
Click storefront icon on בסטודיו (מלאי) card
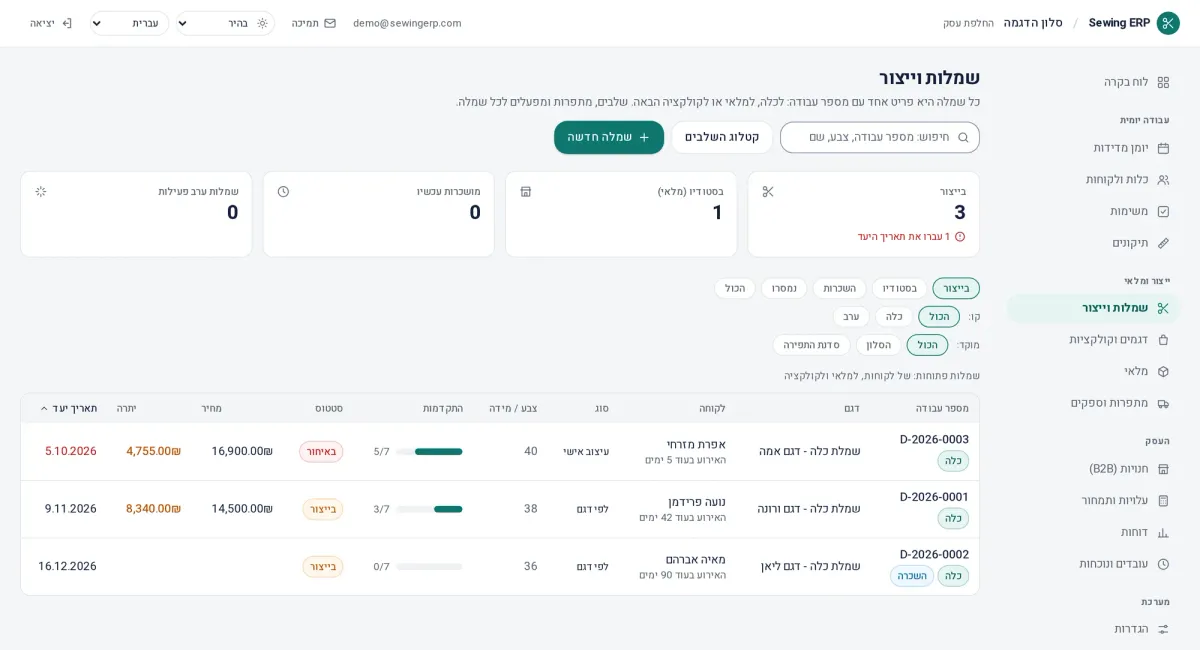[x=526, y=191]
